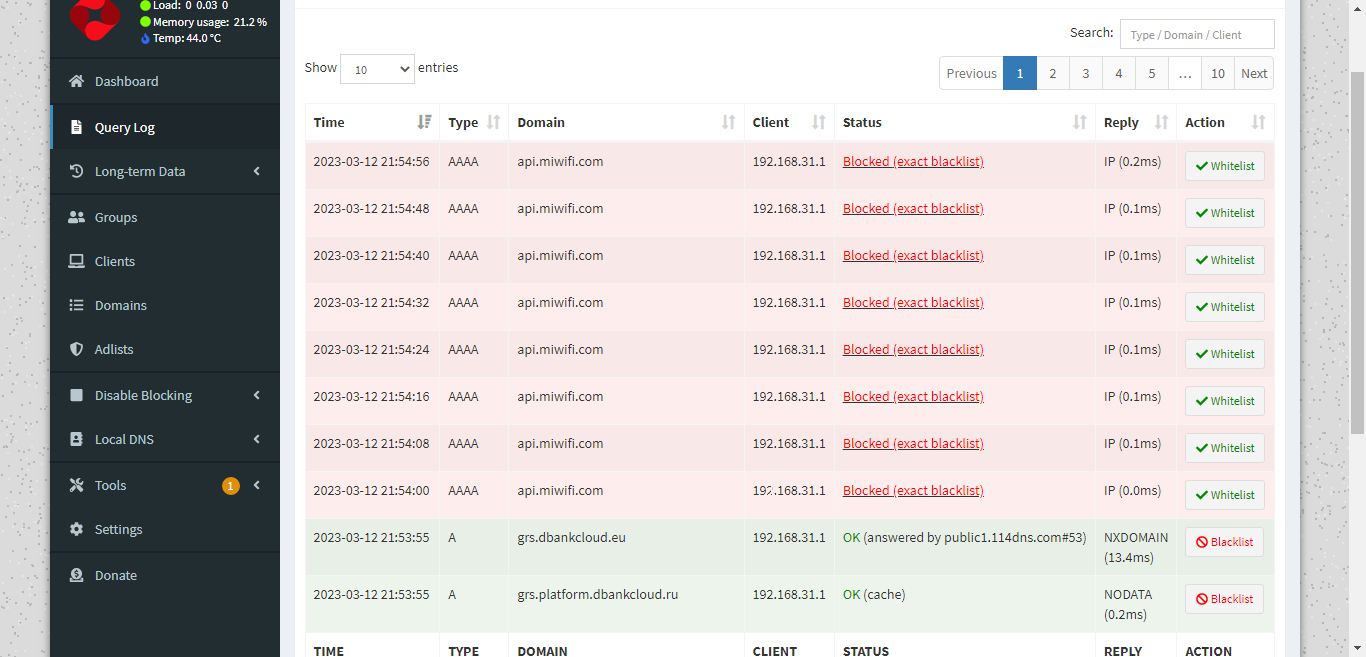Expand the Disable Blocking submenu

(165, 395)
